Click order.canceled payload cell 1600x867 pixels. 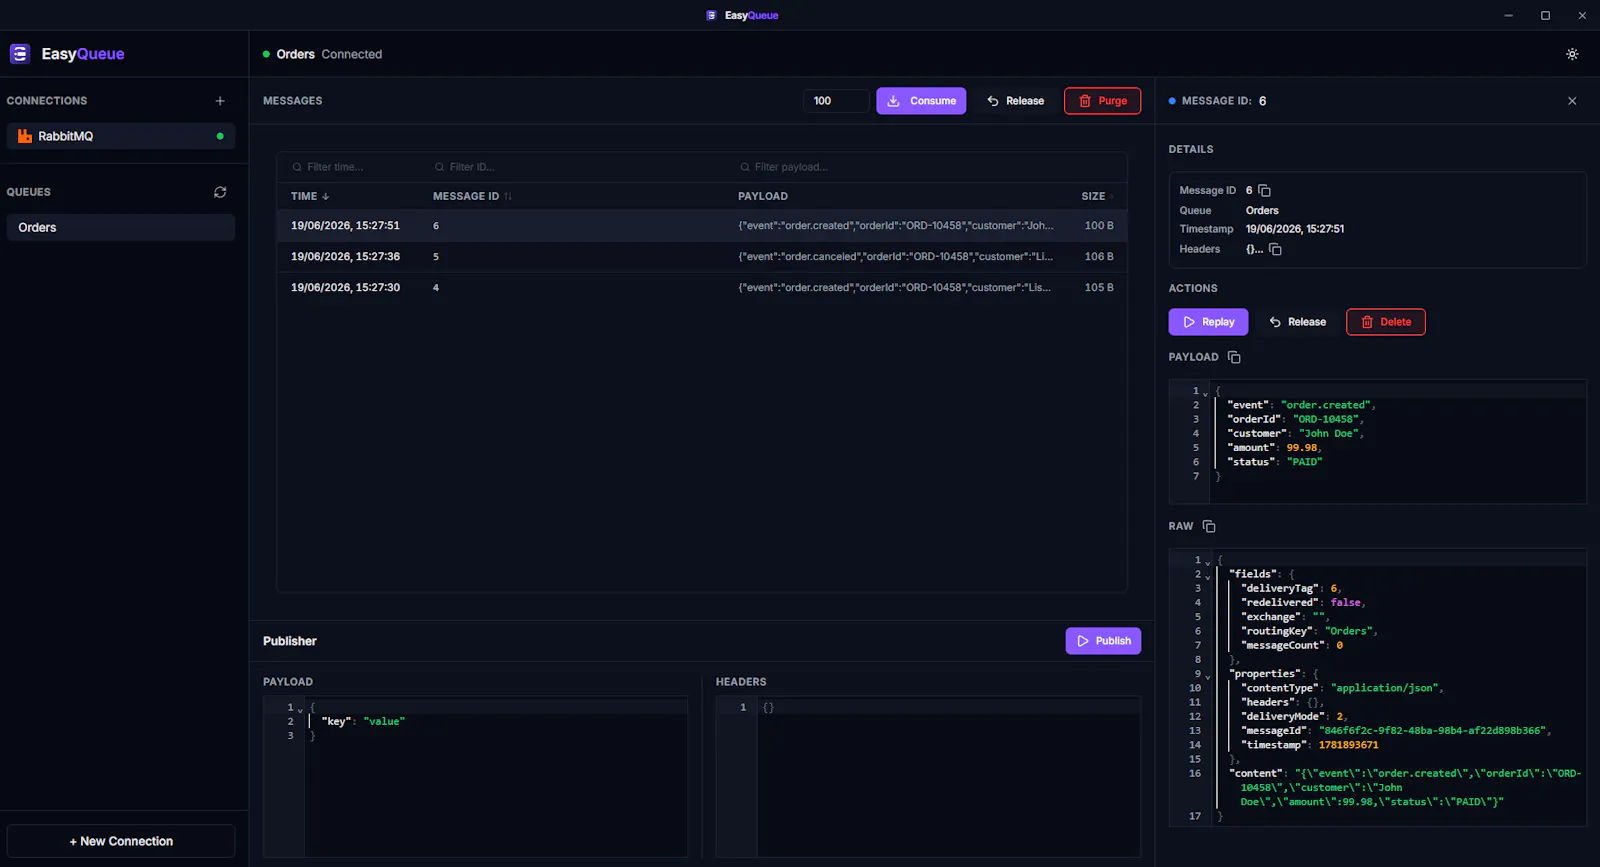pyautogui.click(x=895, y=257)
